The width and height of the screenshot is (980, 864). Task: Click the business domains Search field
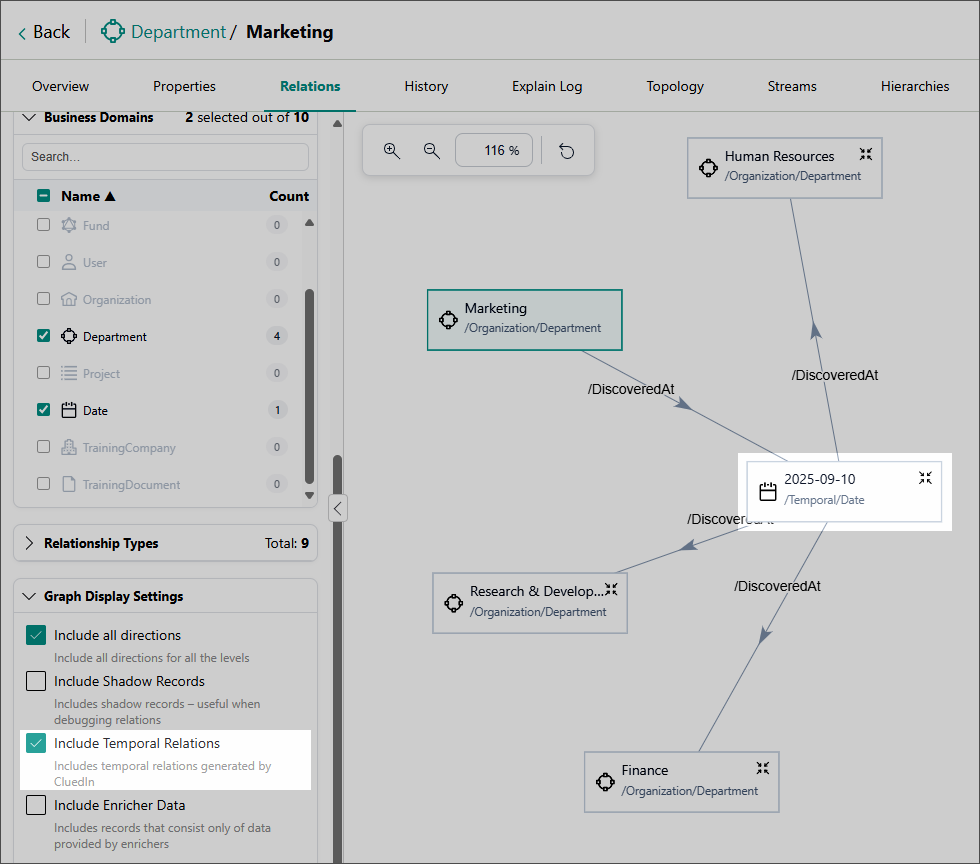point(165,157)
